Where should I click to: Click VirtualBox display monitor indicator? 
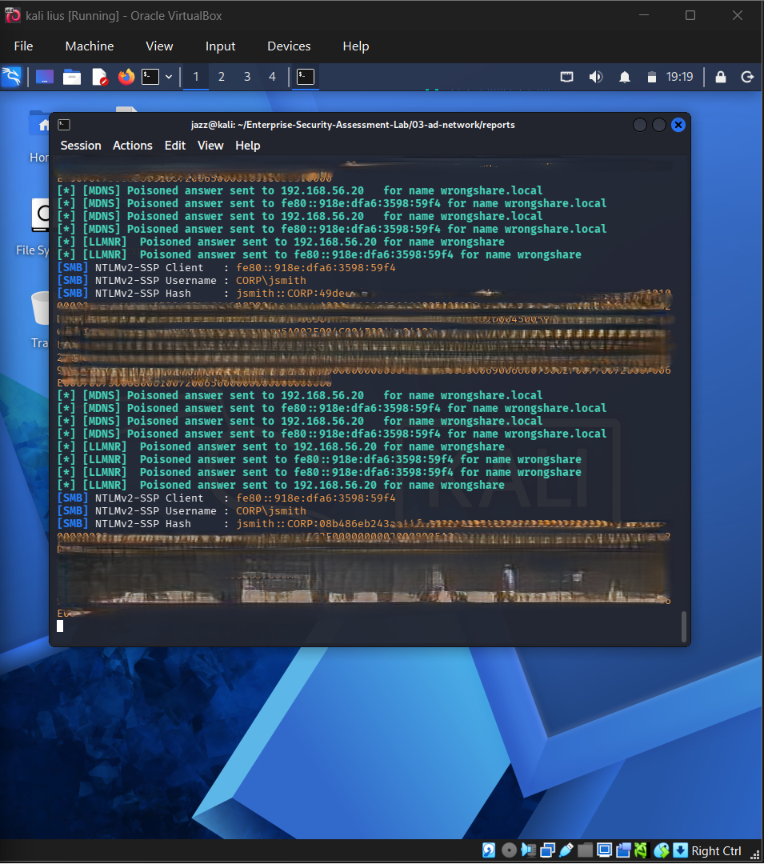click(604, 850)
